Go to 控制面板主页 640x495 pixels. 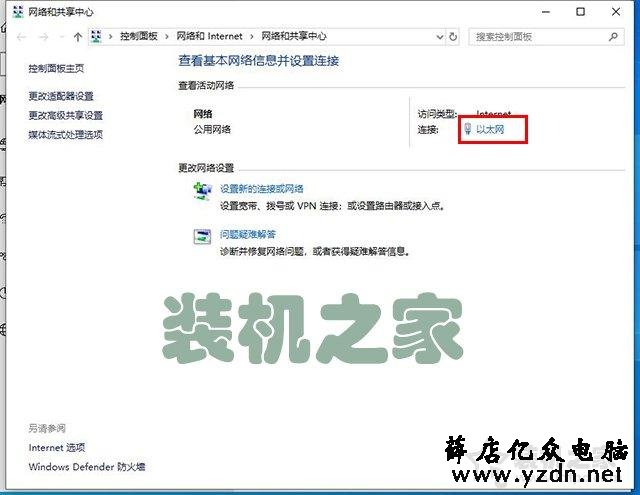click(x=56, y=68)
